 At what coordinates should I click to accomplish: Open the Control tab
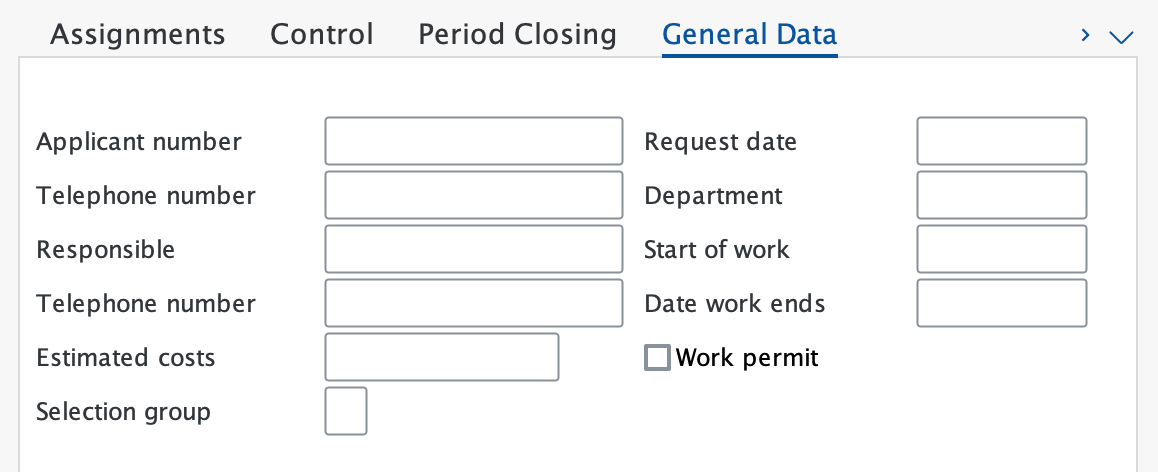click(x=322, y=35)
